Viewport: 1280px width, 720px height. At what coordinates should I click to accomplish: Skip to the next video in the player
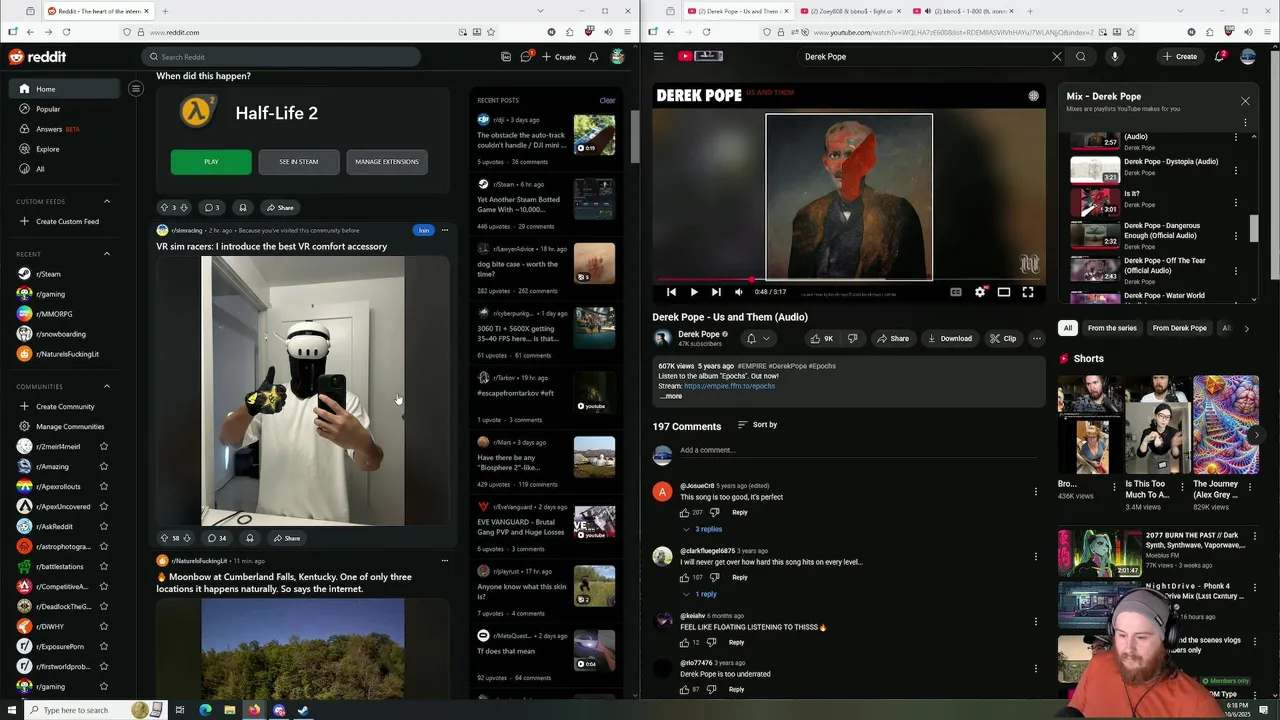pyautogui.click(x=716, y=292)
